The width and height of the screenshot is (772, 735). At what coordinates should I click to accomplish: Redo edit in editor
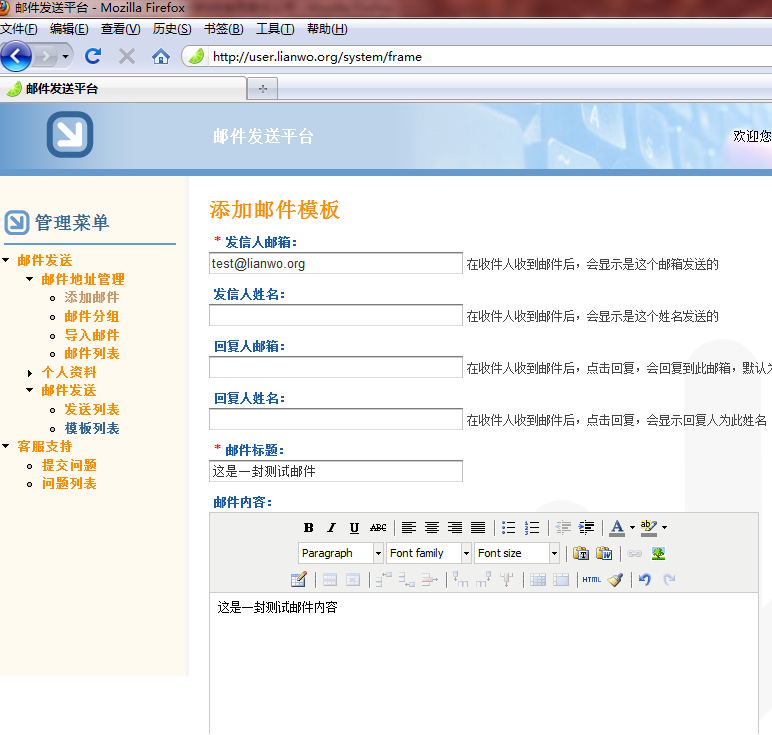[x=669, y=579]
